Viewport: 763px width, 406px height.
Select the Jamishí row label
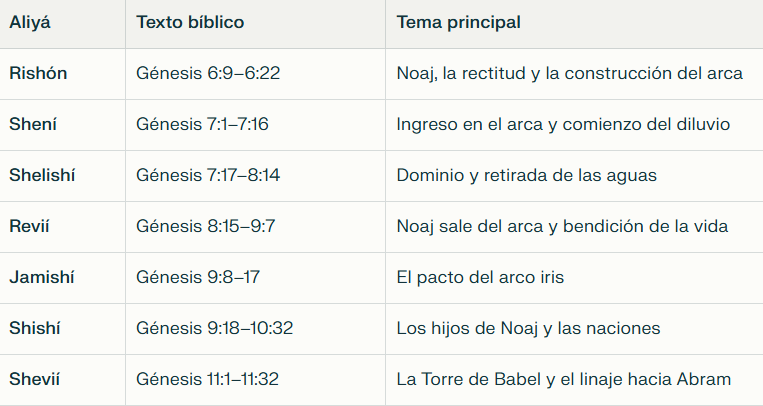[42, 277]
